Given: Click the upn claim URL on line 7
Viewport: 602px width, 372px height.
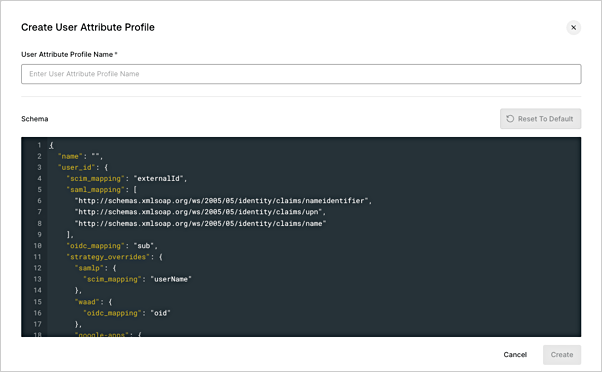Looking at the screenshot, I should [198, 212].
